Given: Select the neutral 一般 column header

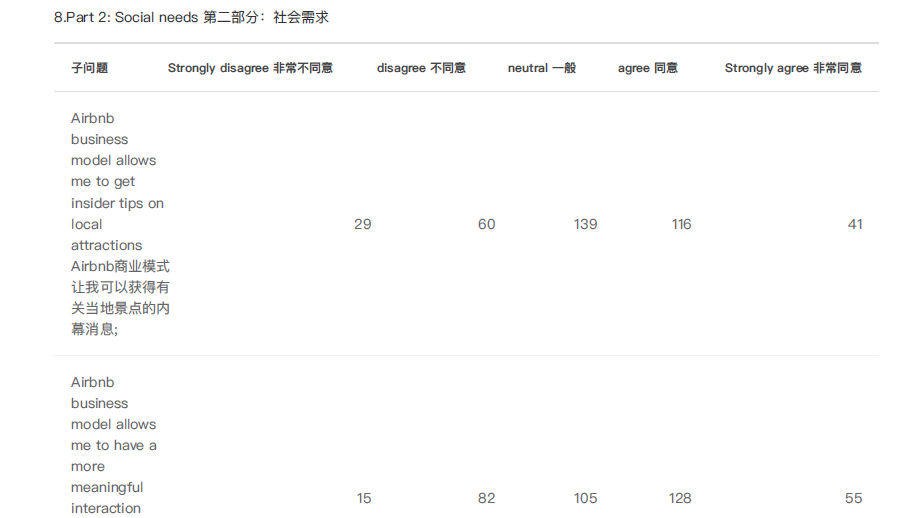Looking at the screenshot, I should [x=541, y=68].
